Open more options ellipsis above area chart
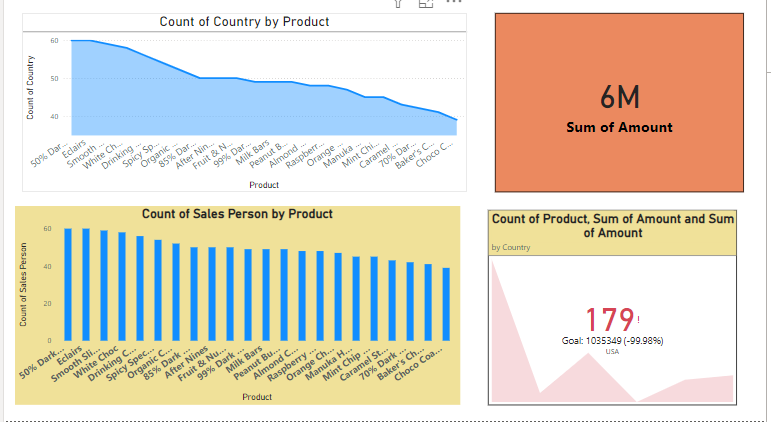This screenshot has width=771, height=422. [x=454, y=3]
